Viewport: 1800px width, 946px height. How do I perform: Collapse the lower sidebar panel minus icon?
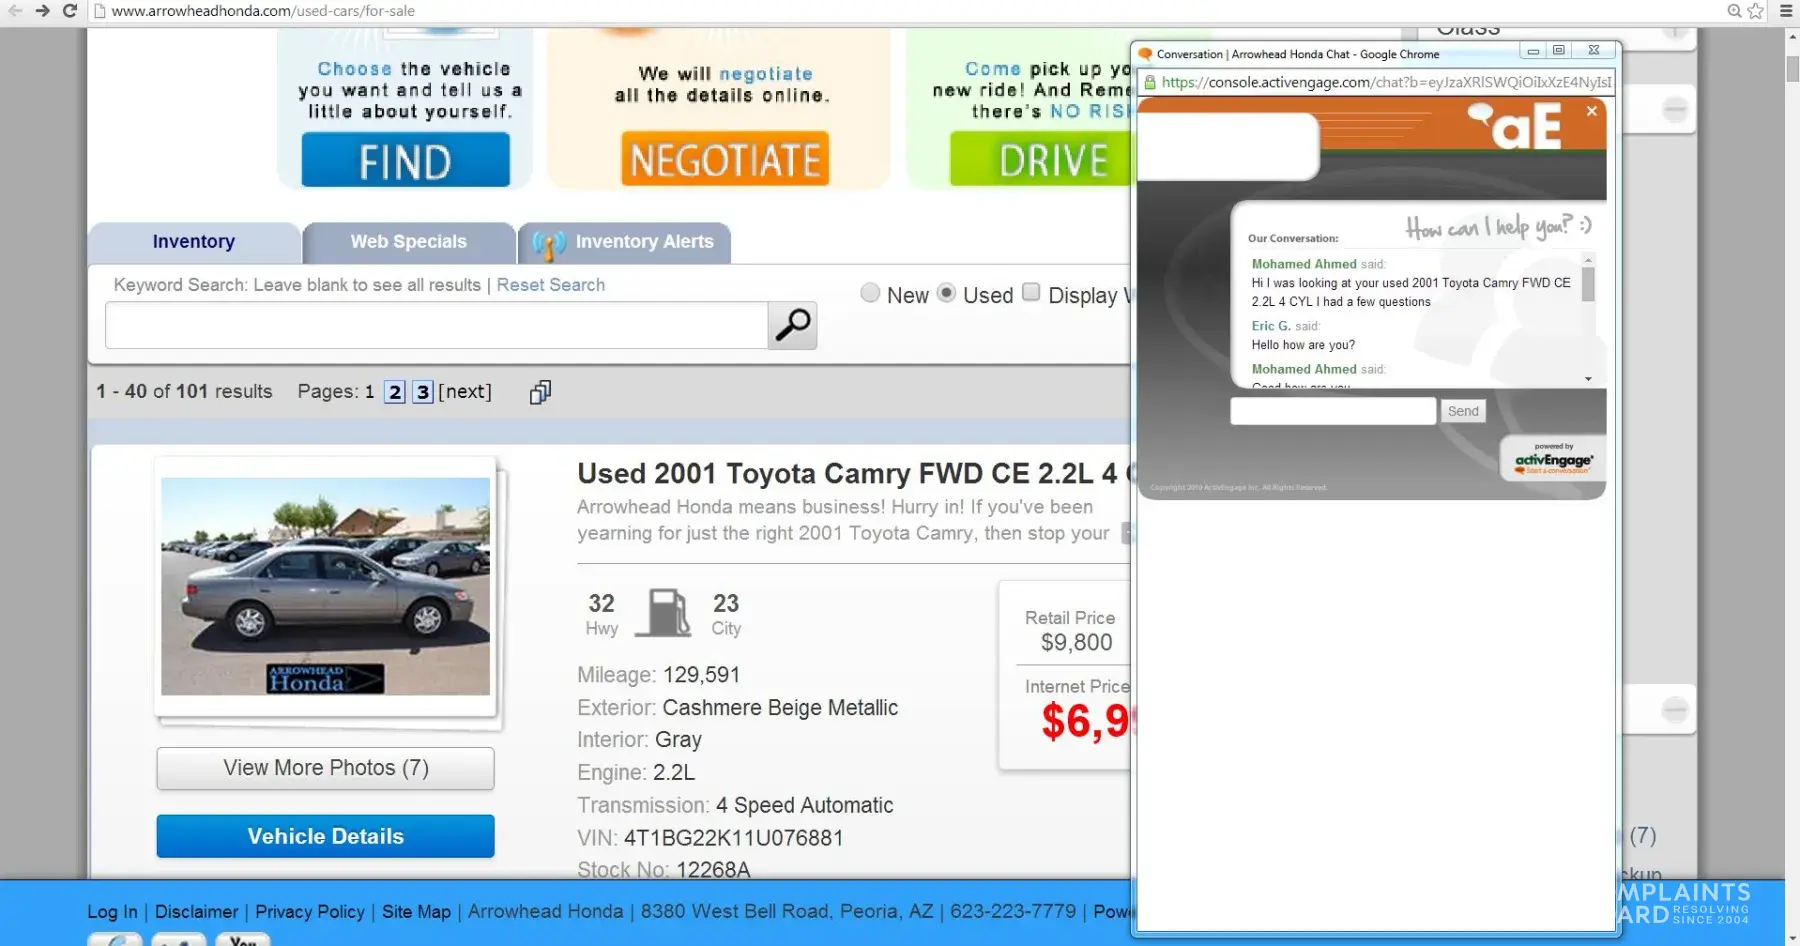tap(1675, 710)
